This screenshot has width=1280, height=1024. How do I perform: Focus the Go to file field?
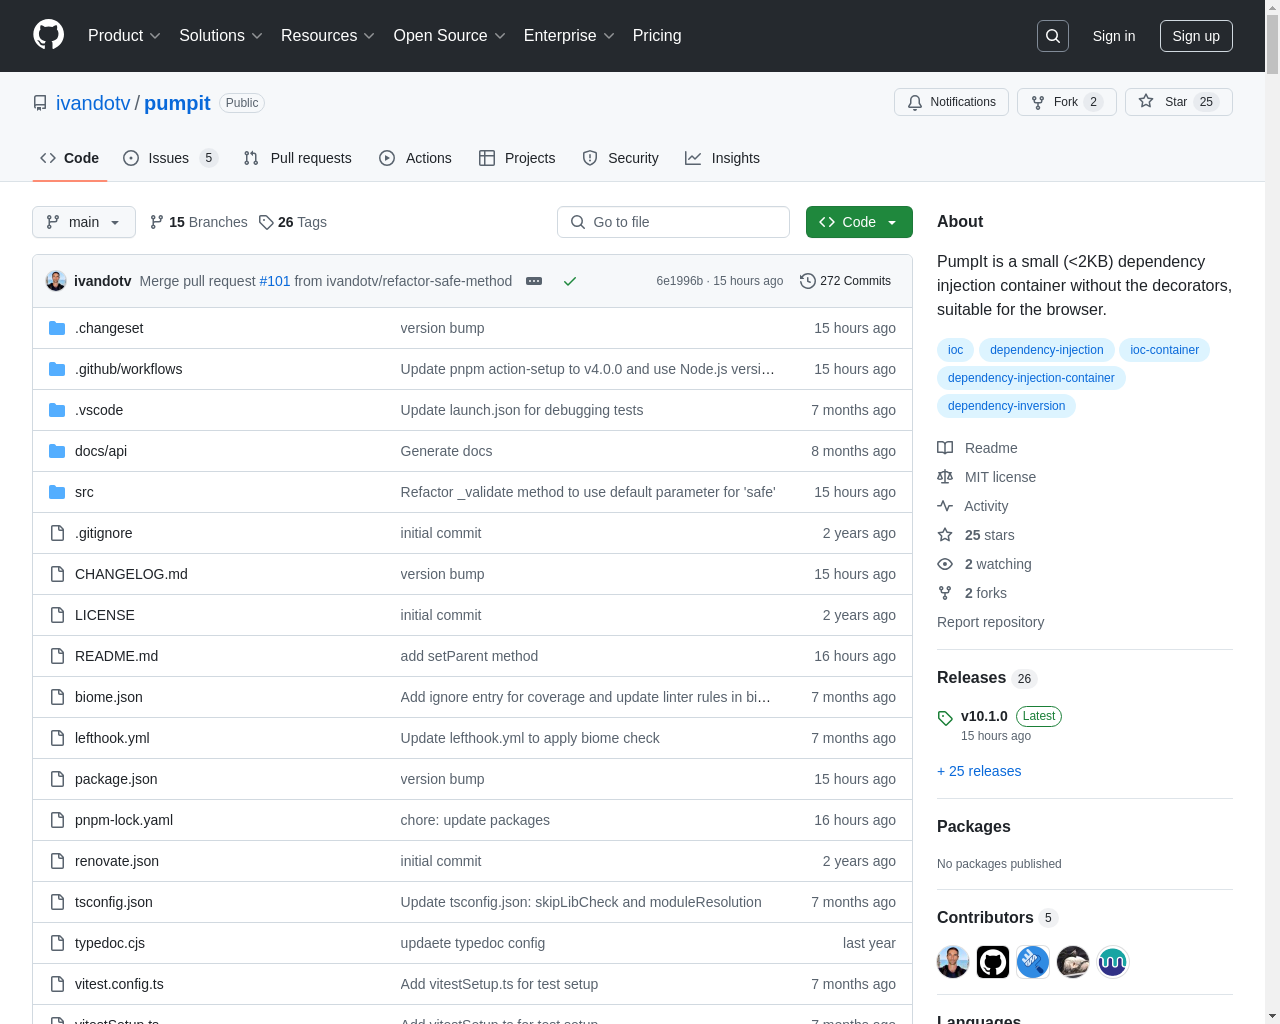(673, 222)
